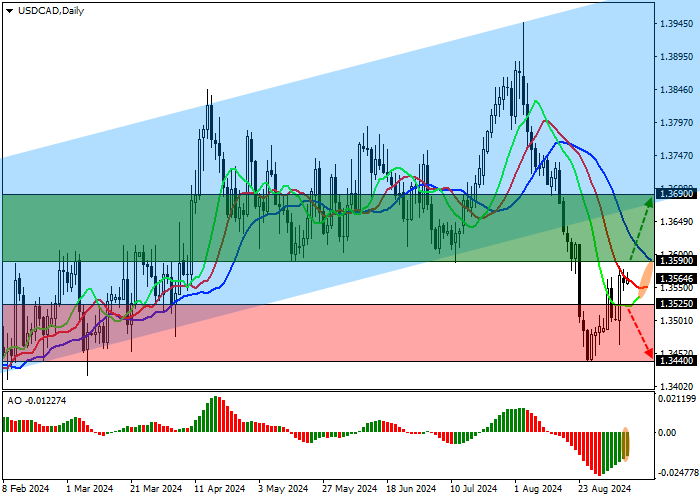Select the 1.37970 price axis value
The image size is (700, 500).
pos(677,122)
